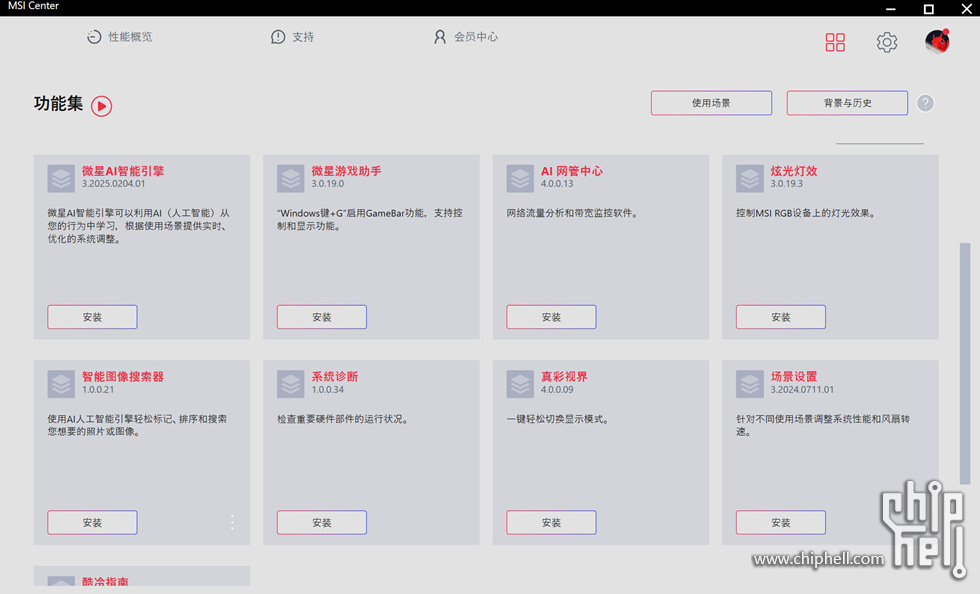Install 系统诊断 with its 安装 button
Screen dimensions: 980x594
tap(322, 523)
